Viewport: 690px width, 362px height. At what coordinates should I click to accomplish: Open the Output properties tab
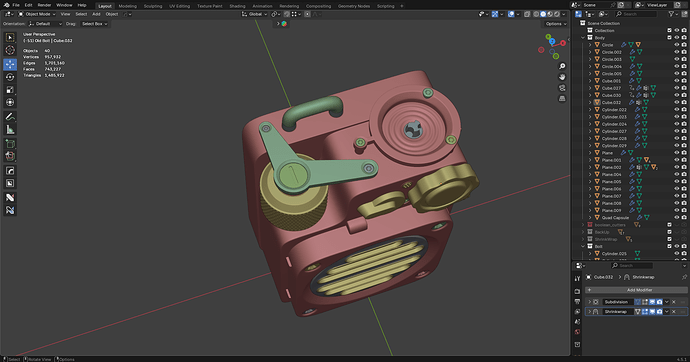[x=577, y=302]
